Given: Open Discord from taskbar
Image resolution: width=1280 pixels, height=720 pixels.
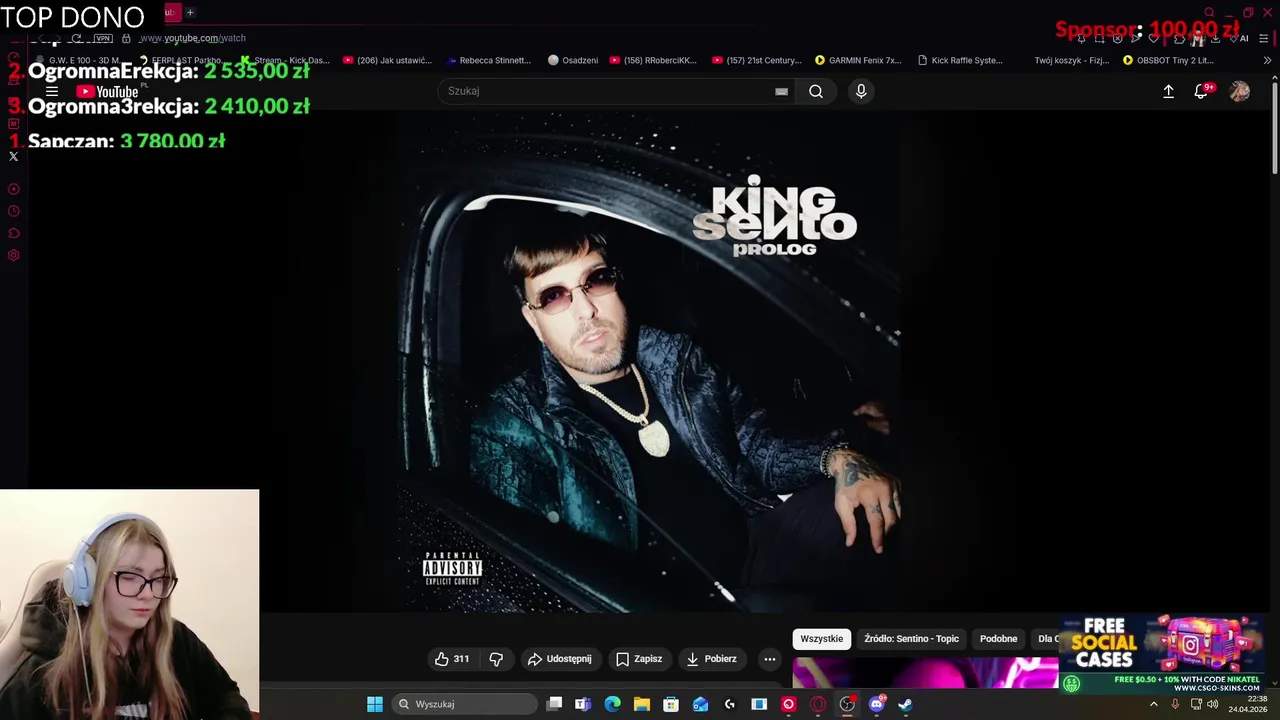Looking at the screenshot, I should pyautogui.click(x=877, y=704).
